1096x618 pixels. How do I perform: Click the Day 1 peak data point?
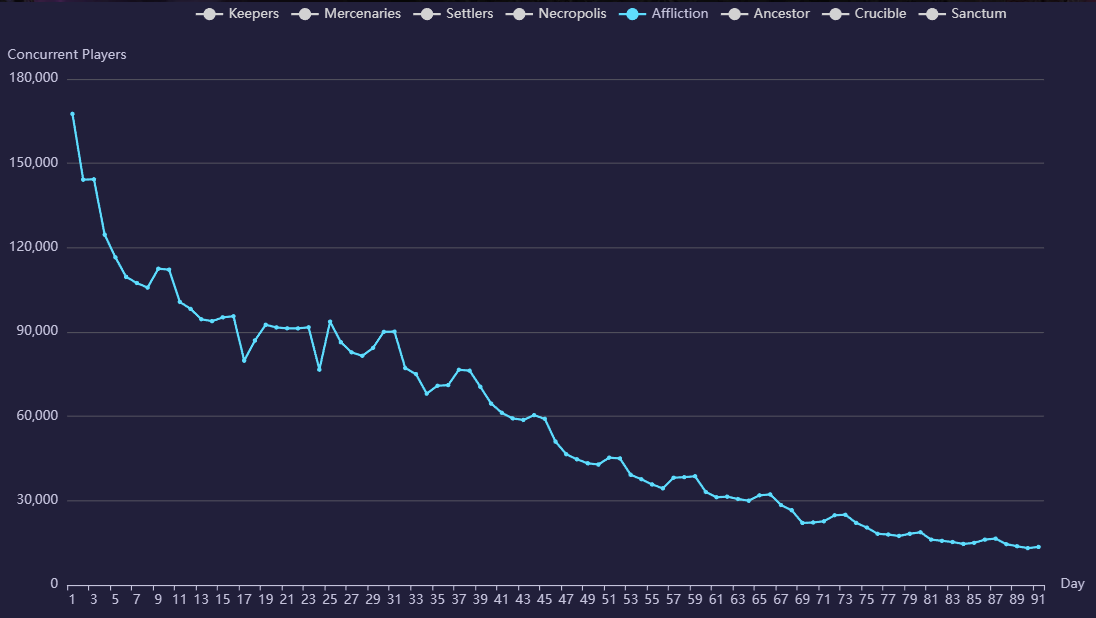tap(72, 114)
